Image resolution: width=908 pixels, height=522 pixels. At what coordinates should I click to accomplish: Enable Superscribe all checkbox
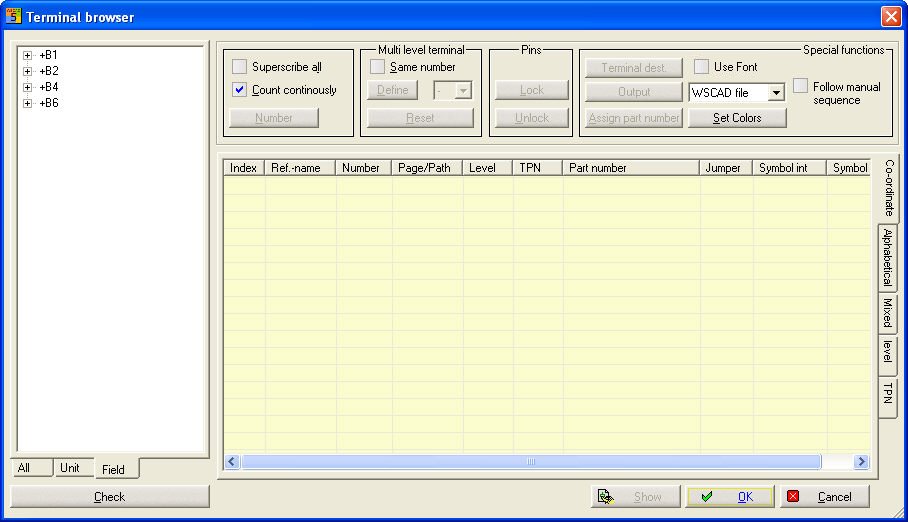(239, 67)
